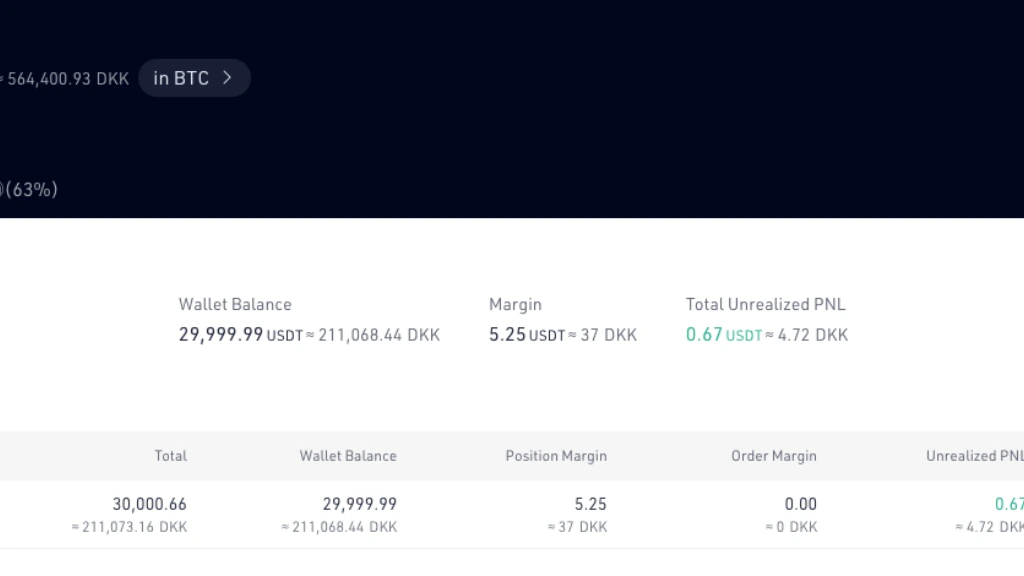Click the info icon before (63%)
This screenshot has height=576, width=1024.
pos(1,189)
